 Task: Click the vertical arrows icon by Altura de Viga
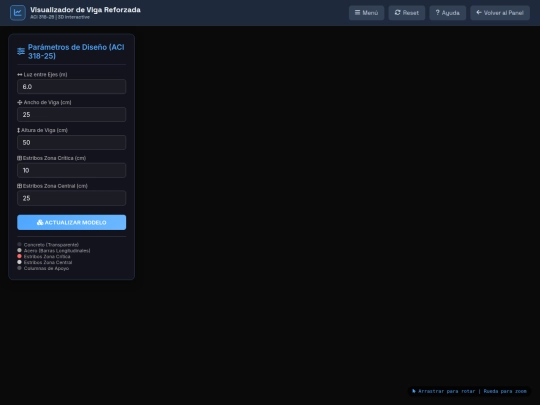[19, 130]
